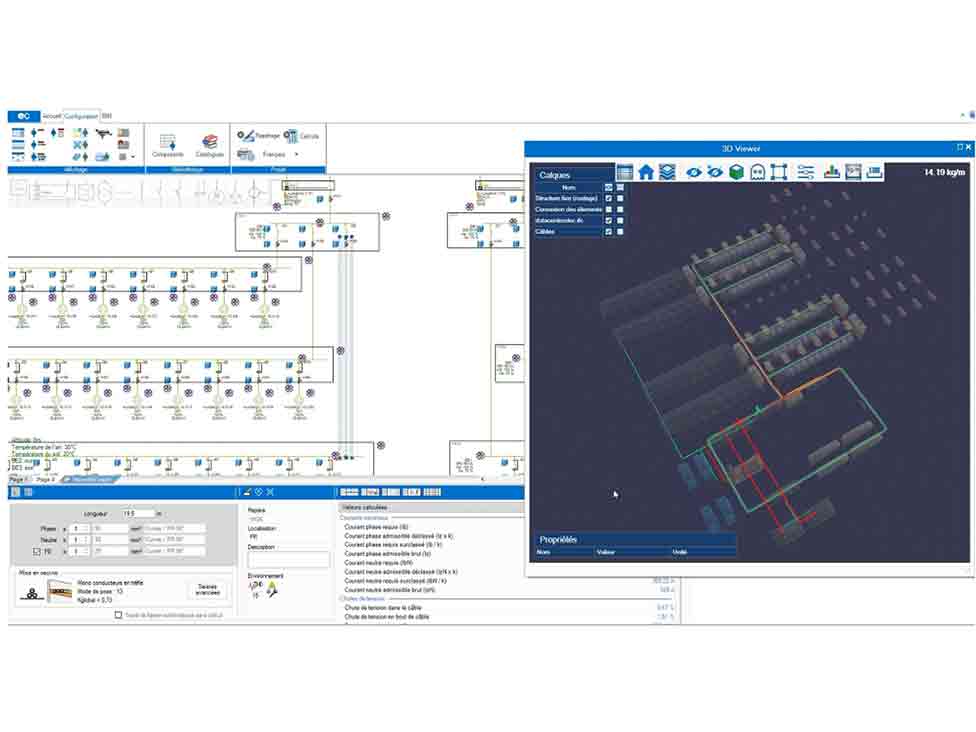Click the Longueur input field
The width and height of the screenshot is (976, 732).
tap(138, 513)
